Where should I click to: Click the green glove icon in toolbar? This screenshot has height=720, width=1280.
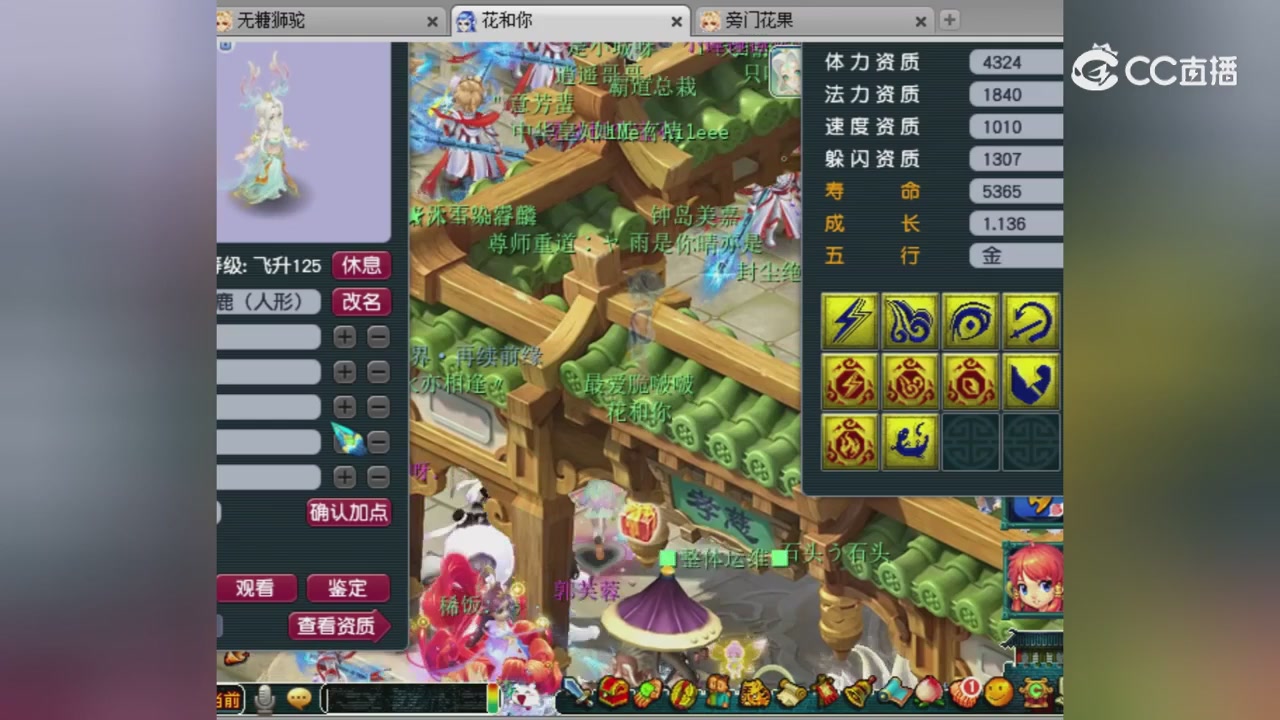pyautogui.click(x=648, y=692)
